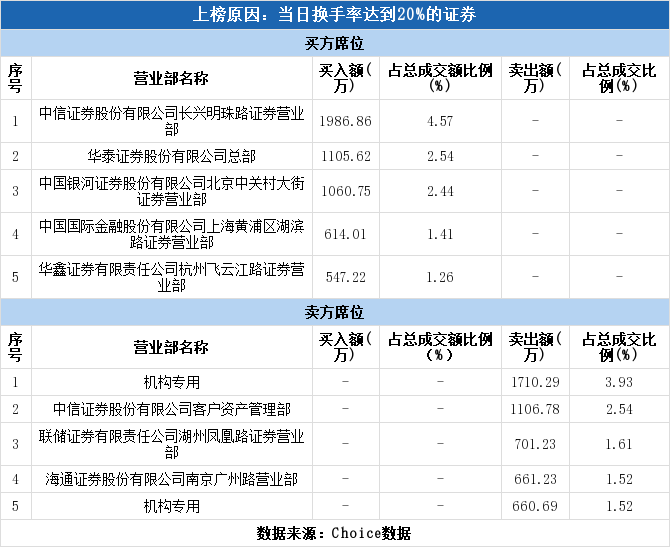Select buy amount 1986.86
The height and width of the screenshot is (547, 670).
click(x=345, y=121)
